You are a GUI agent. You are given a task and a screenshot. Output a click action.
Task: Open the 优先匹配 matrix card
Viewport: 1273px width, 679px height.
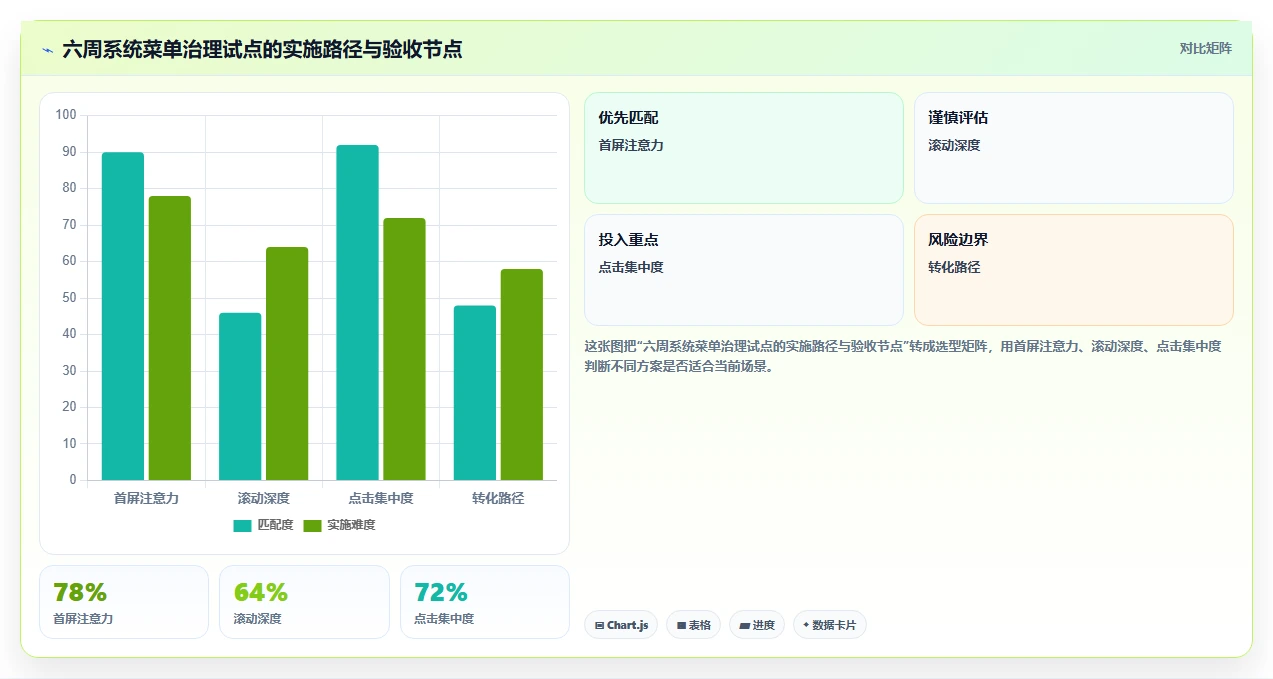click(744, 148)
